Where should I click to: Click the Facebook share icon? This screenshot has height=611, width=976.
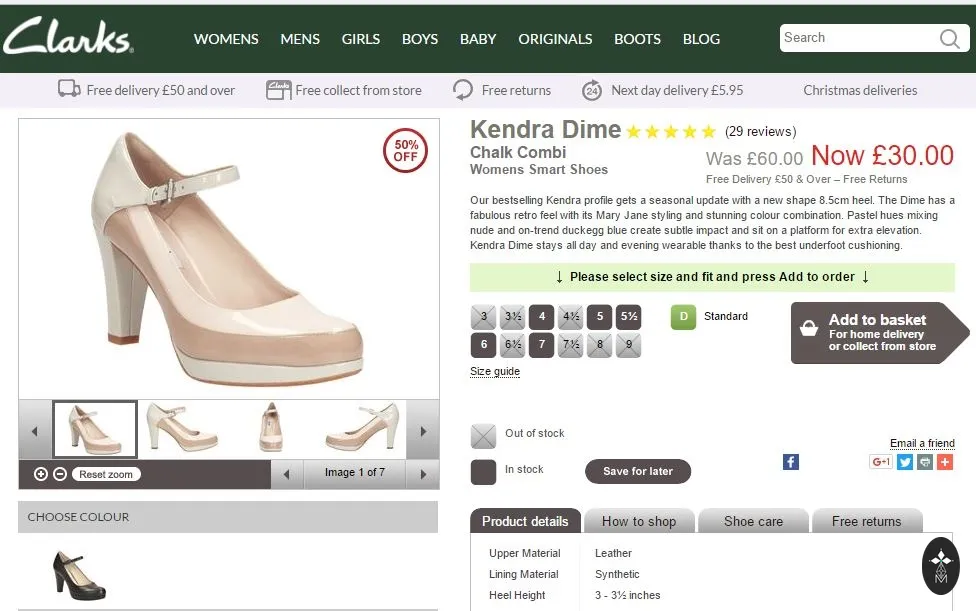coord(791,462)
